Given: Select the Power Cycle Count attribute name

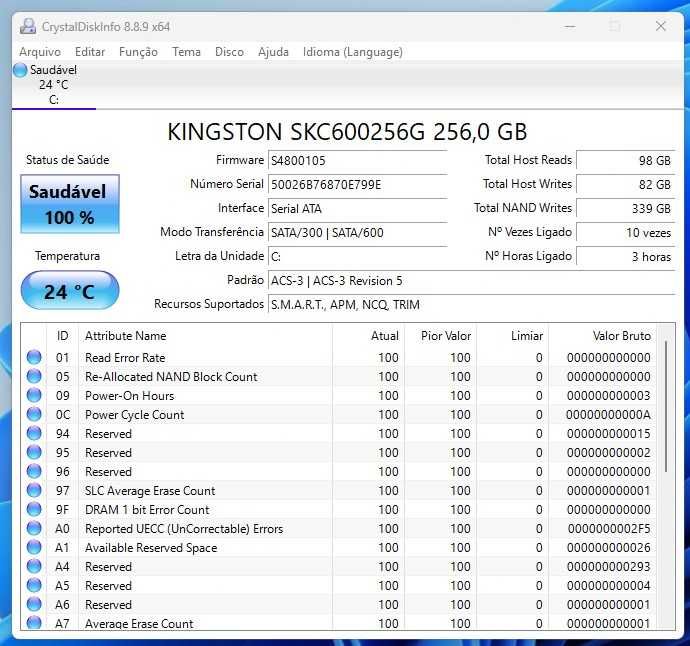Looking at the screenshot, I should 134,415.
